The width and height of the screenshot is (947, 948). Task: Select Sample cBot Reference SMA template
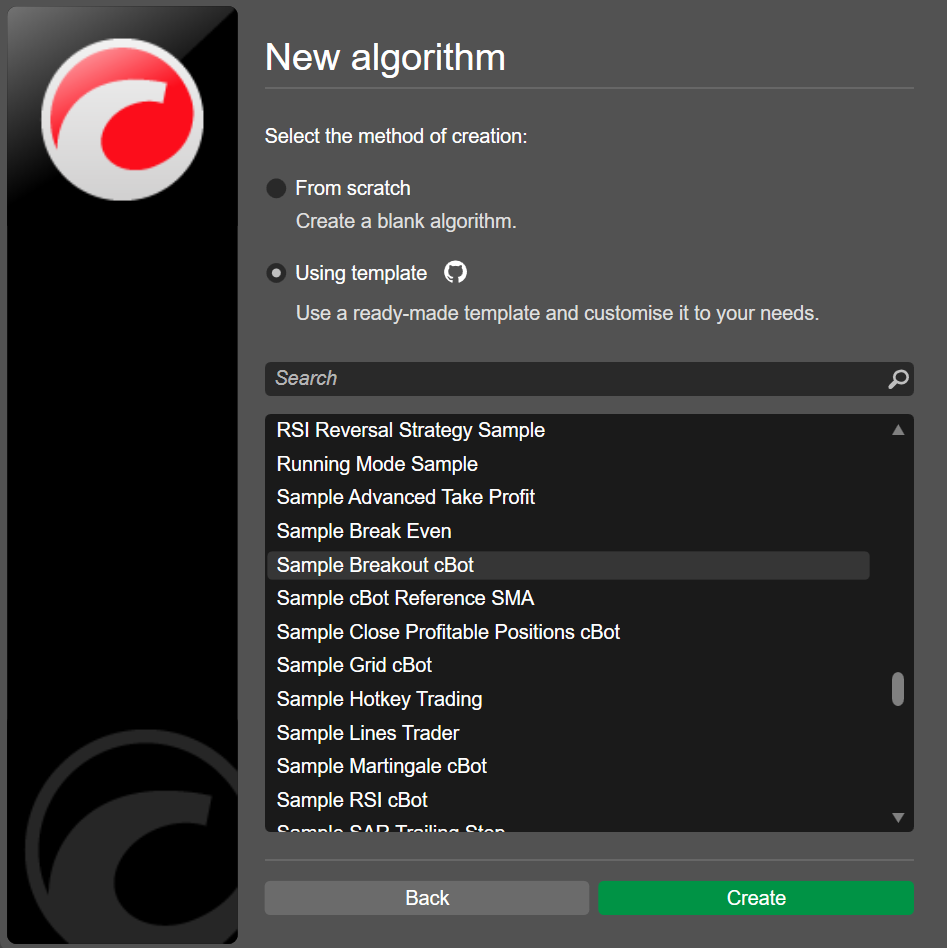(405, 598)
